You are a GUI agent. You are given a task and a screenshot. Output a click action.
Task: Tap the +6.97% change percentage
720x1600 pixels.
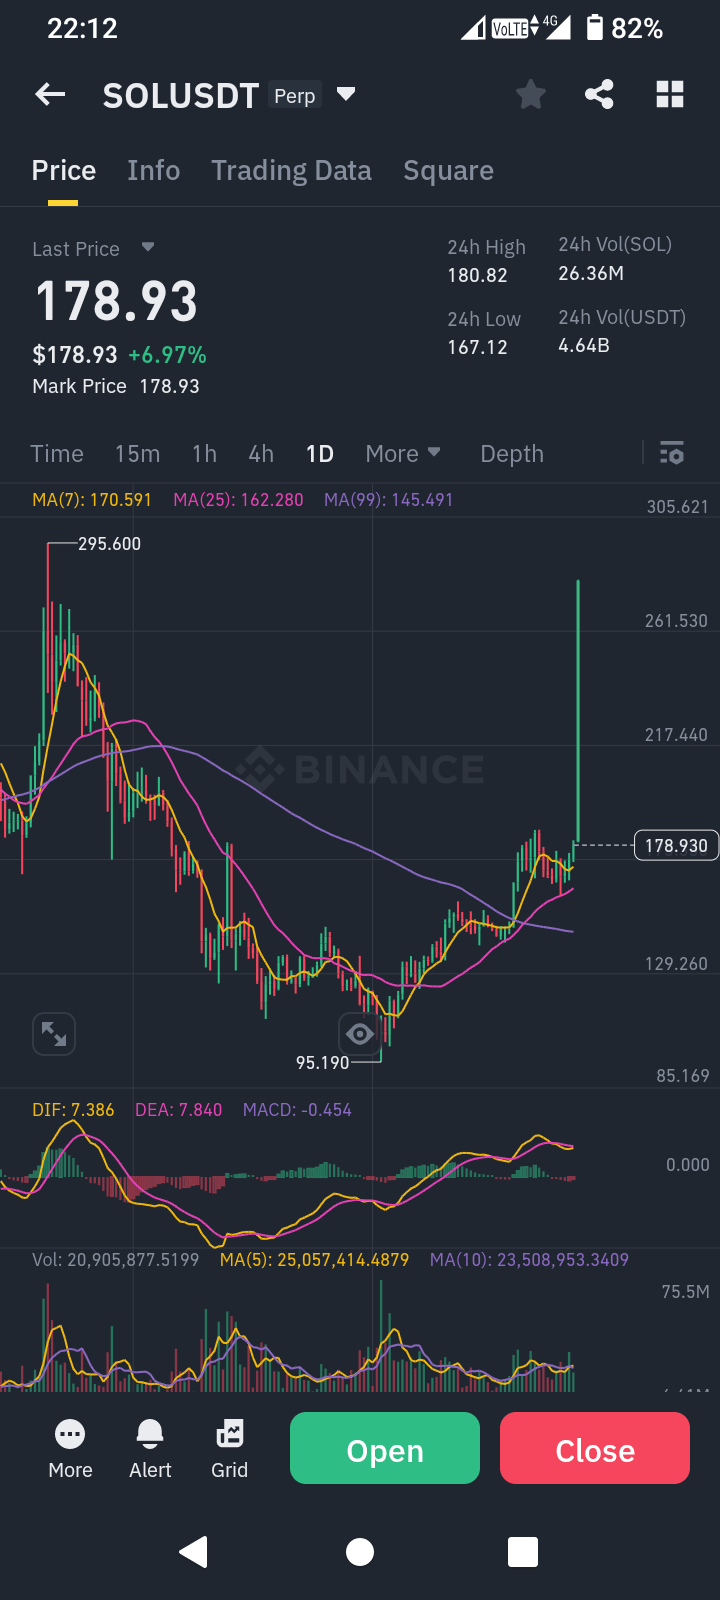click(x=167, y=355)
